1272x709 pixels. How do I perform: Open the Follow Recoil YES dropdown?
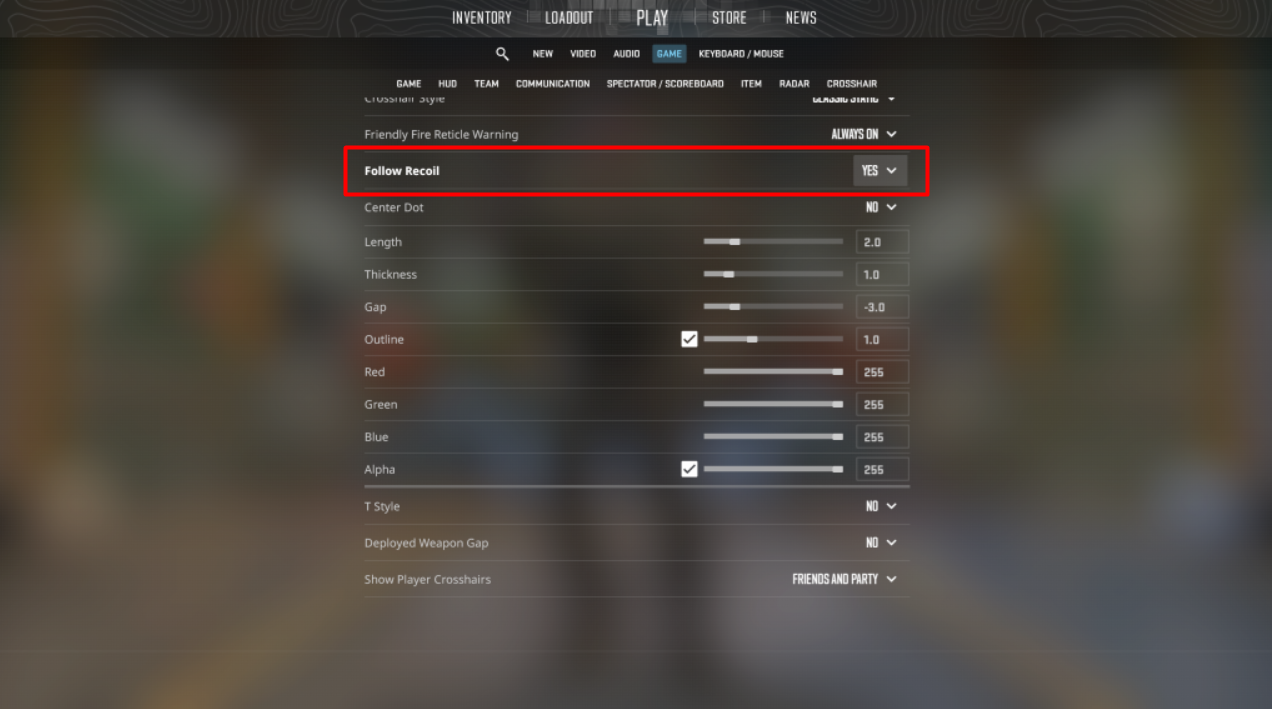pyautogui.click(x=880, y=171)
